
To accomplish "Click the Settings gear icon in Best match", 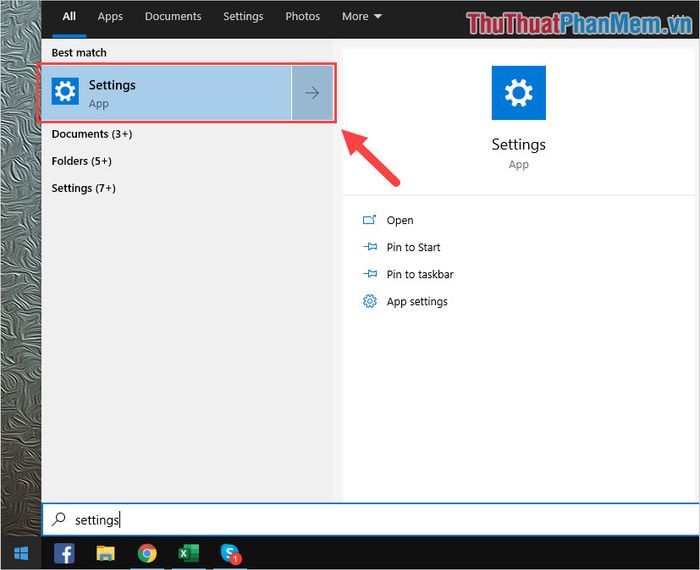I will pos(65,91).
